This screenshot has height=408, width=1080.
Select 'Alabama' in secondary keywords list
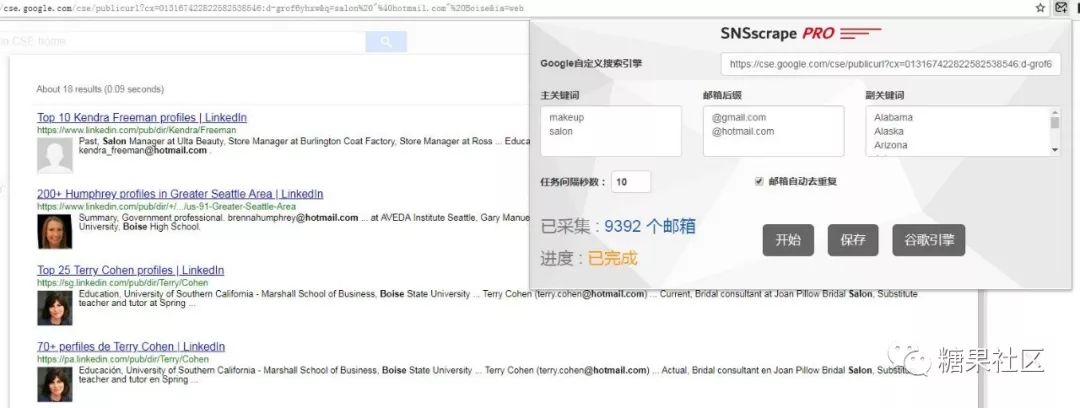pyautogui.click(x=893, y=117)
